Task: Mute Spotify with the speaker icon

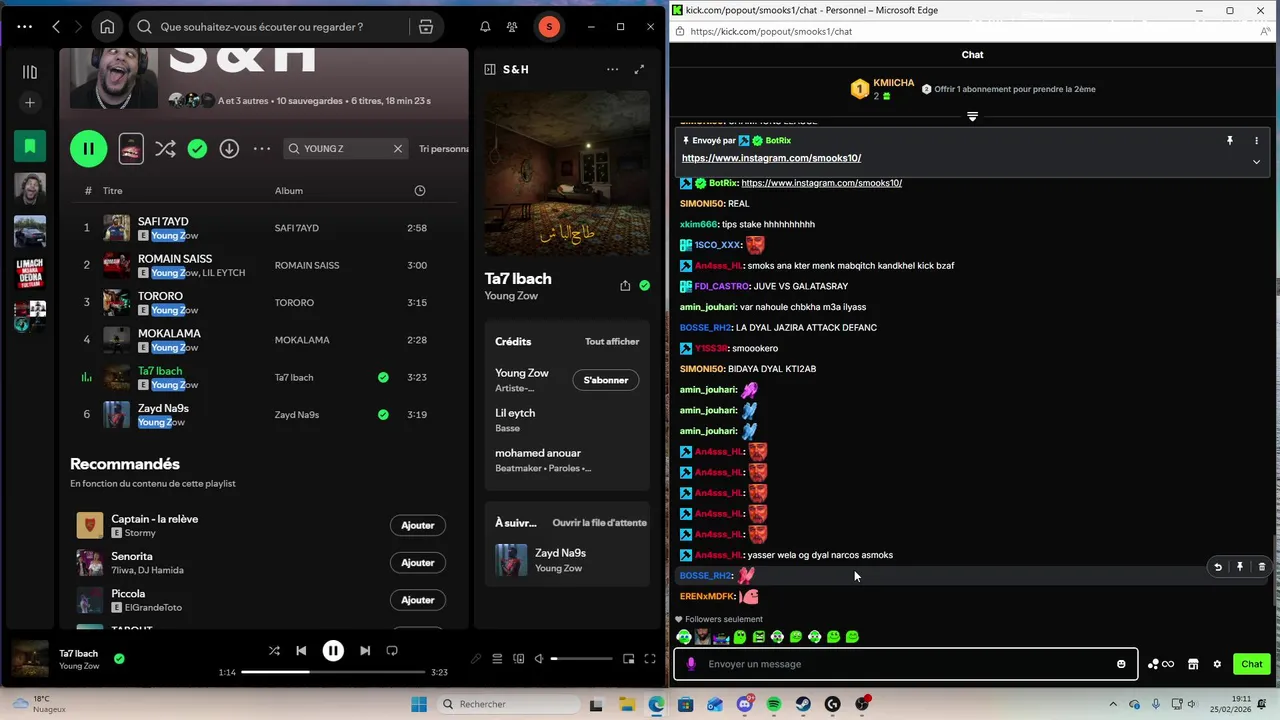Action: tap(539, 659)
